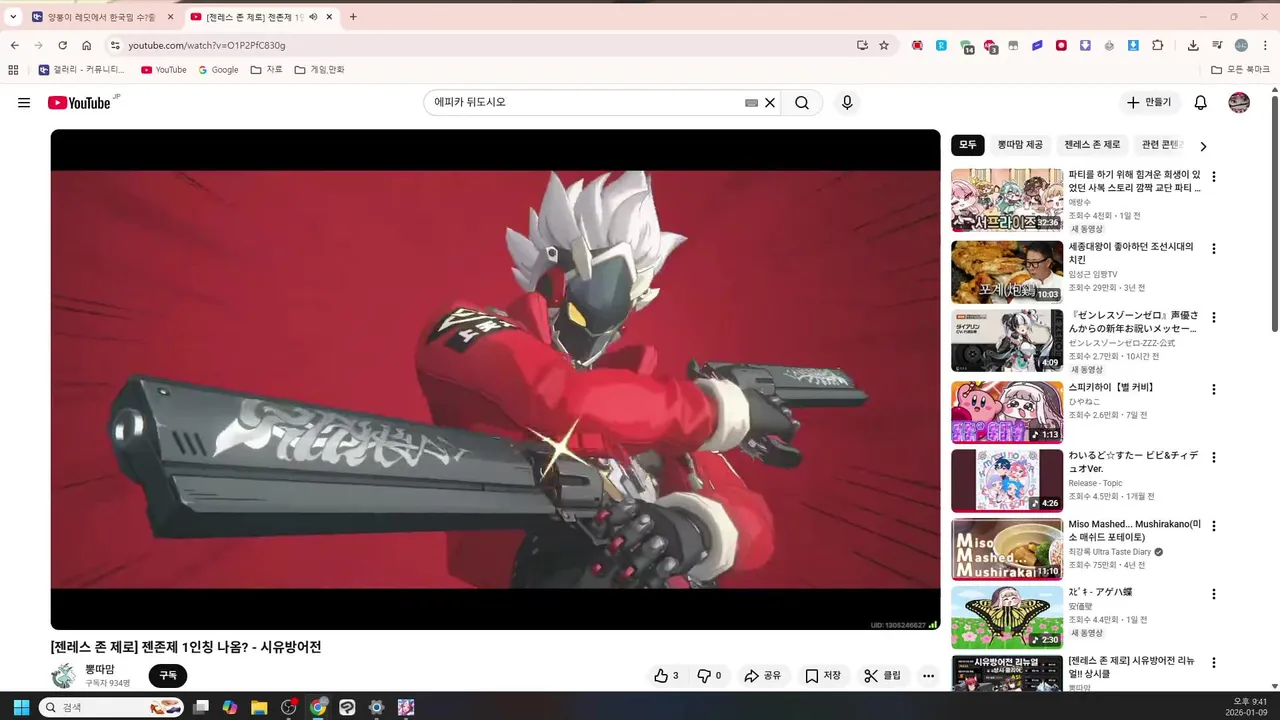Open the 모든 북마크 folder
The image size is (1280, 720).
[1240, 70]
